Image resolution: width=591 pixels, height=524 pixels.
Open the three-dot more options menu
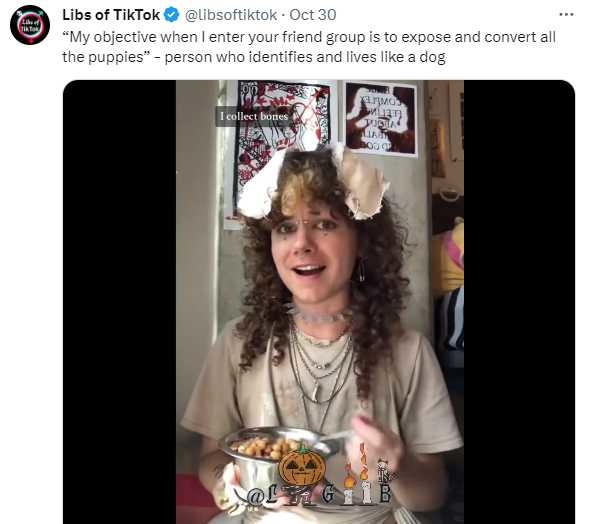[x=567, y=15]
